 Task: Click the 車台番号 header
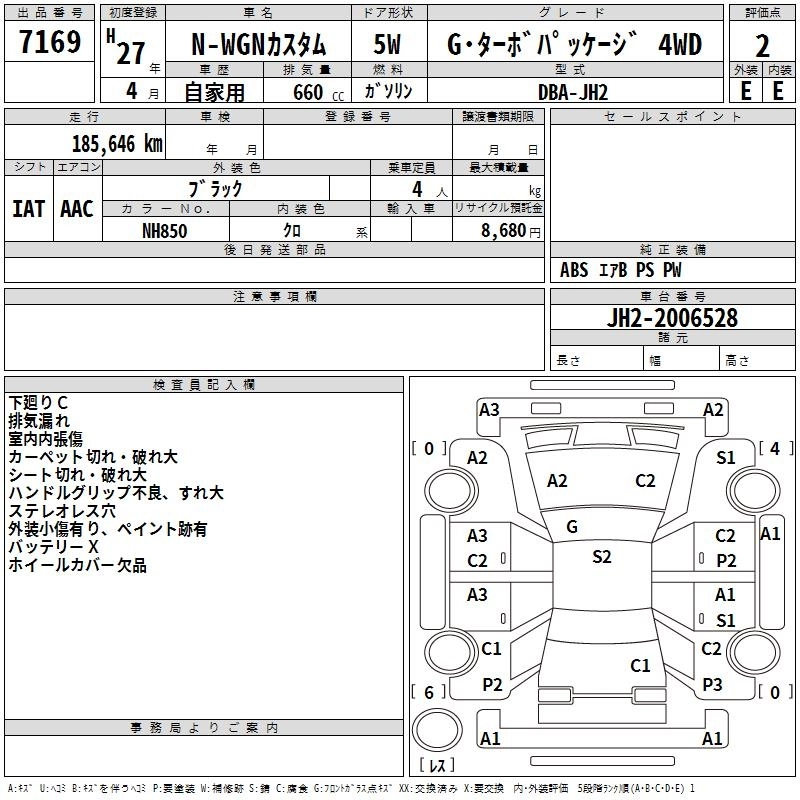click(x=672, y=296)
